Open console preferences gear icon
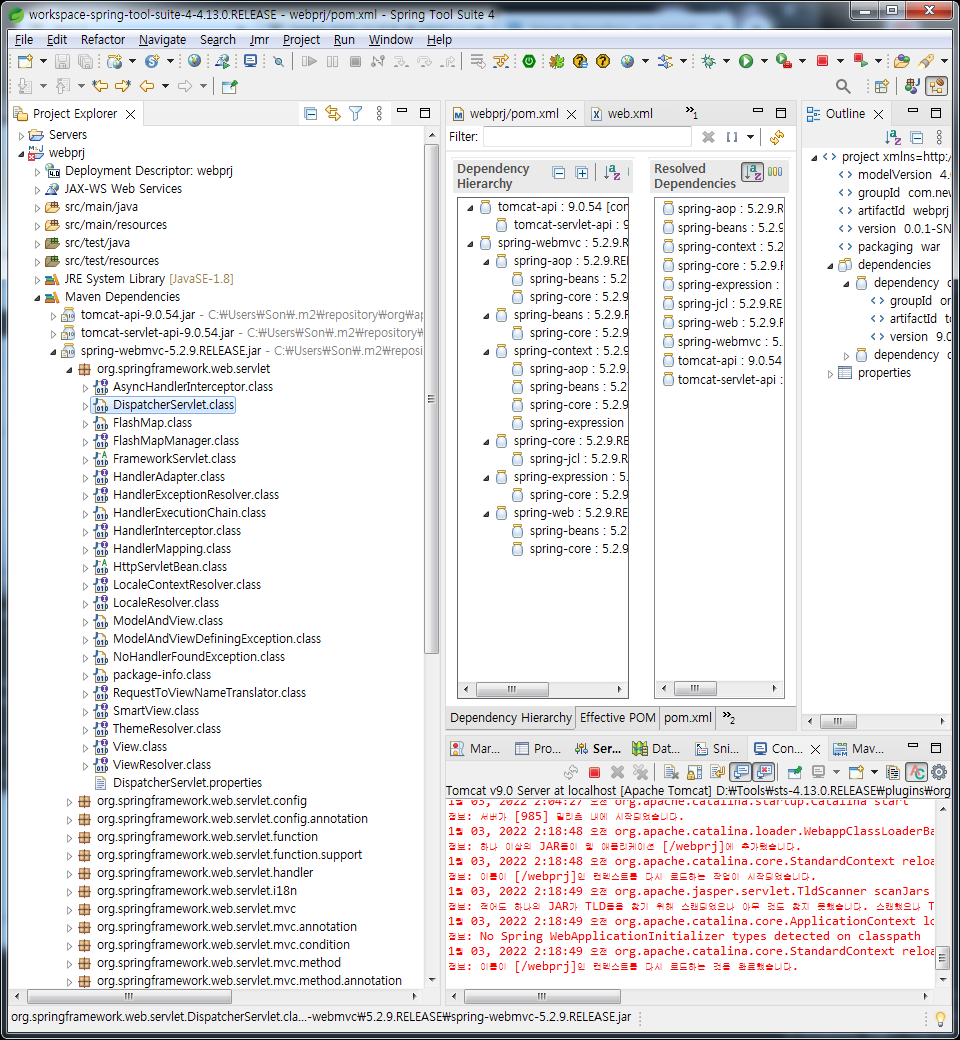 939,772
